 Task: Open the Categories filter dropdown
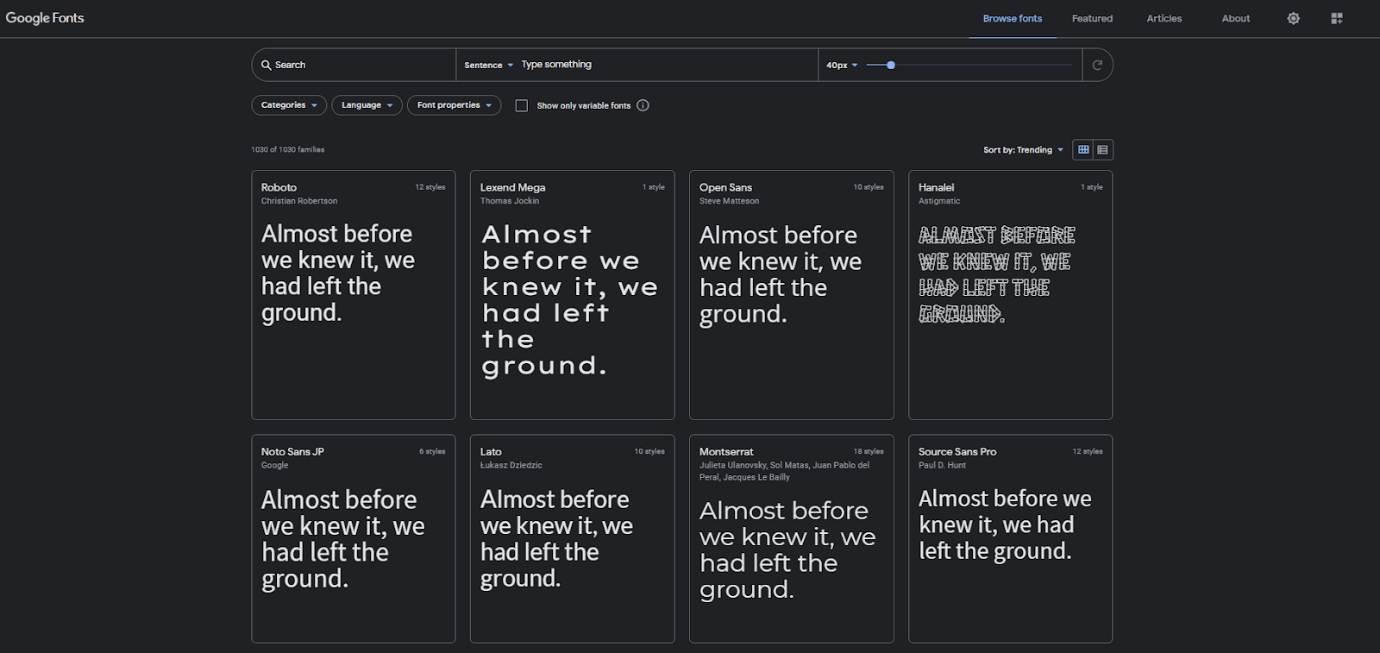point(289,105)
